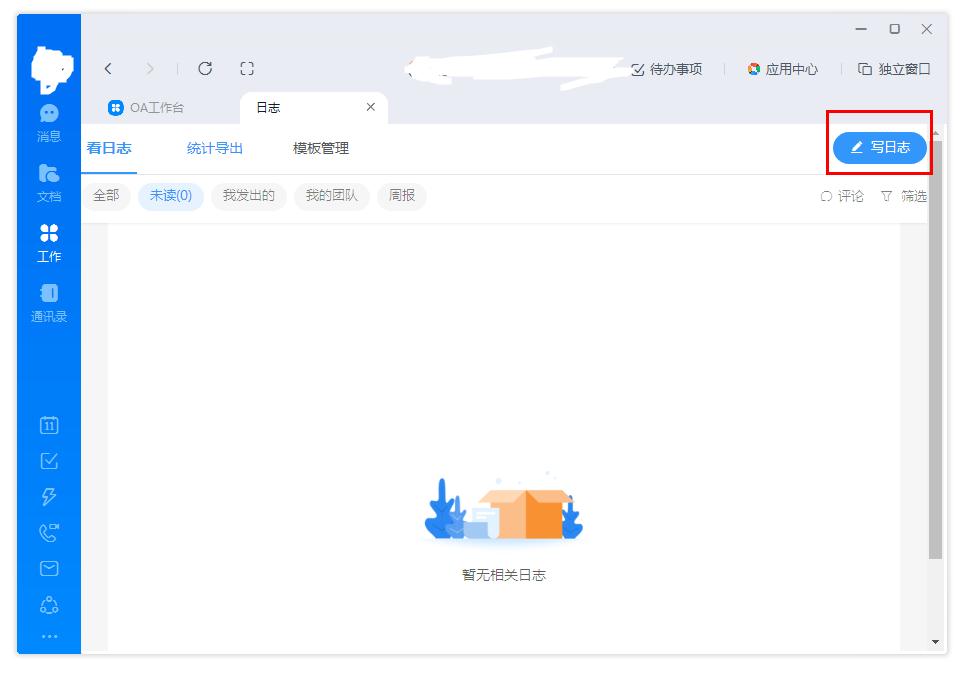
Task: Open the calendar icon in the sidebar
Action: click(48, 424)
